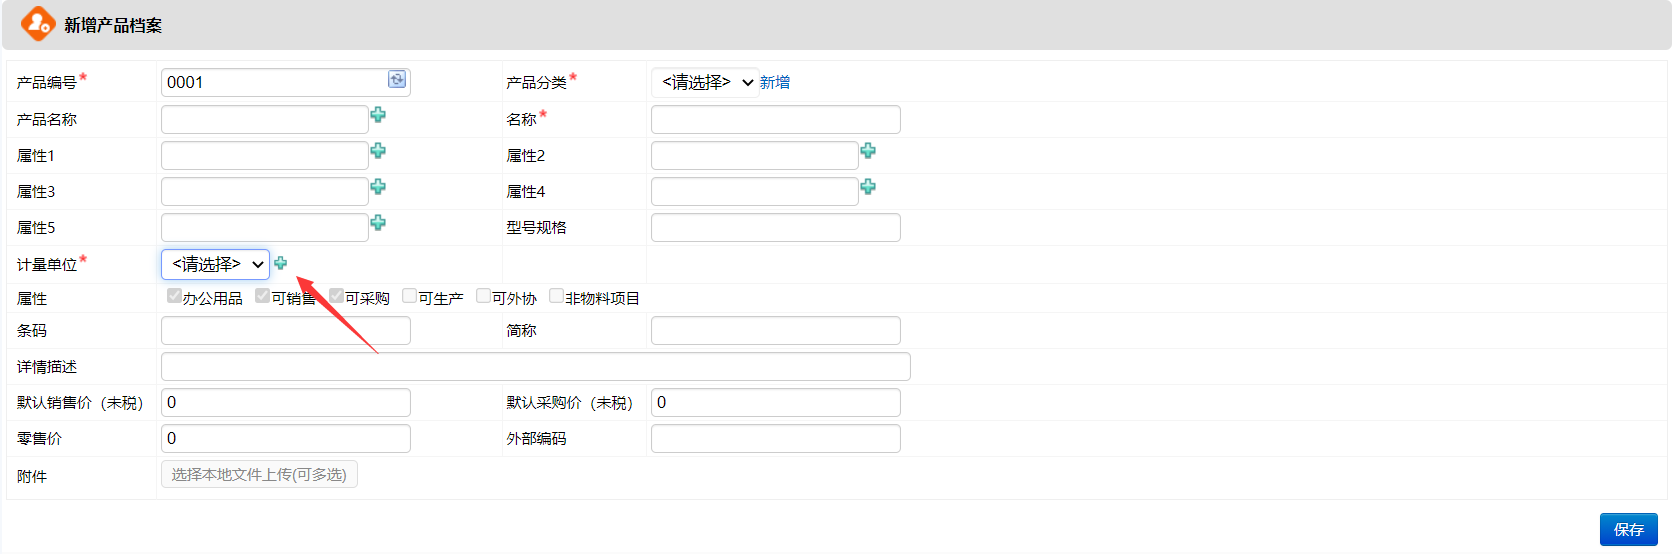Focus the 详情描述 wide input field
The image size is (1672, 554).
[x=536, y=366]
